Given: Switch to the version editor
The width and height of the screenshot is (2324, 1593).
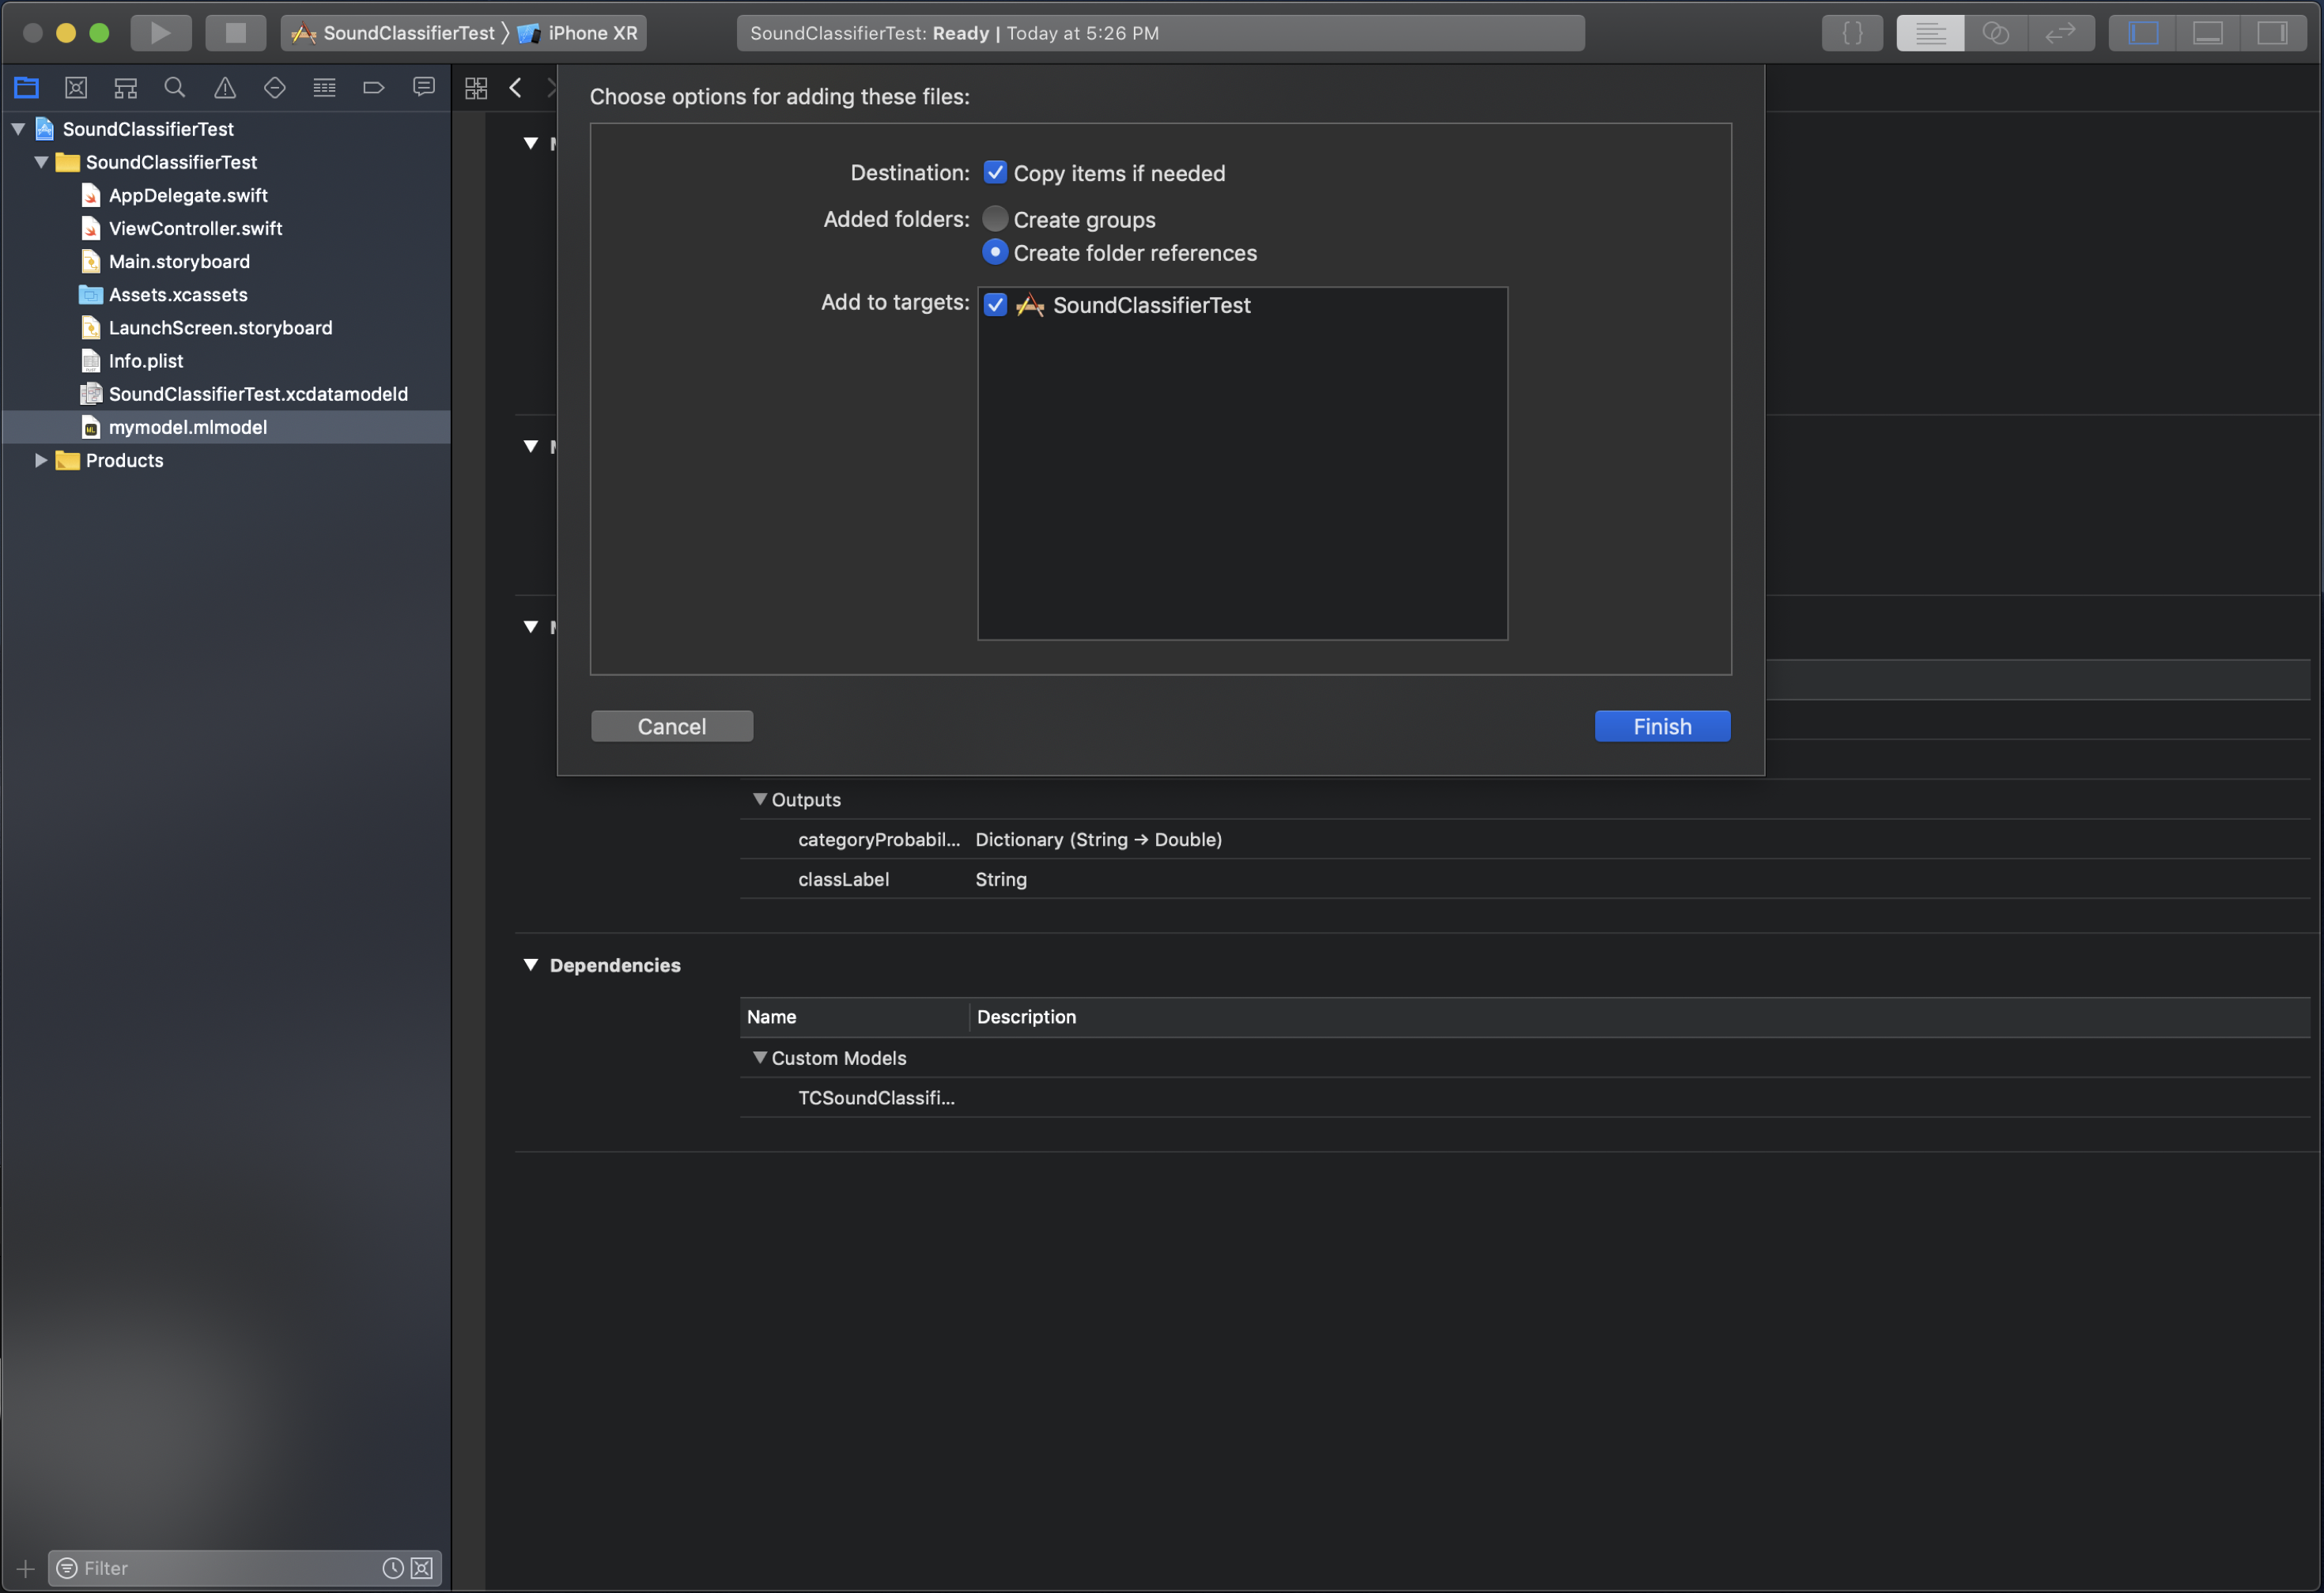Looking at the screenshot, I should [x=2060, y=33].
